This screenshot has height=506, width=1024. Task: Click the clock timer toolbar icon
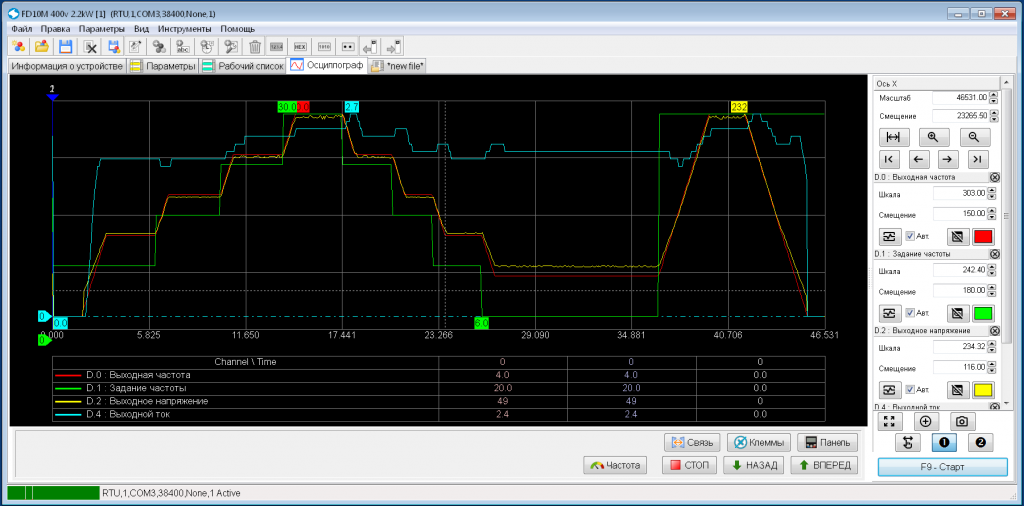tap(208, 46)
